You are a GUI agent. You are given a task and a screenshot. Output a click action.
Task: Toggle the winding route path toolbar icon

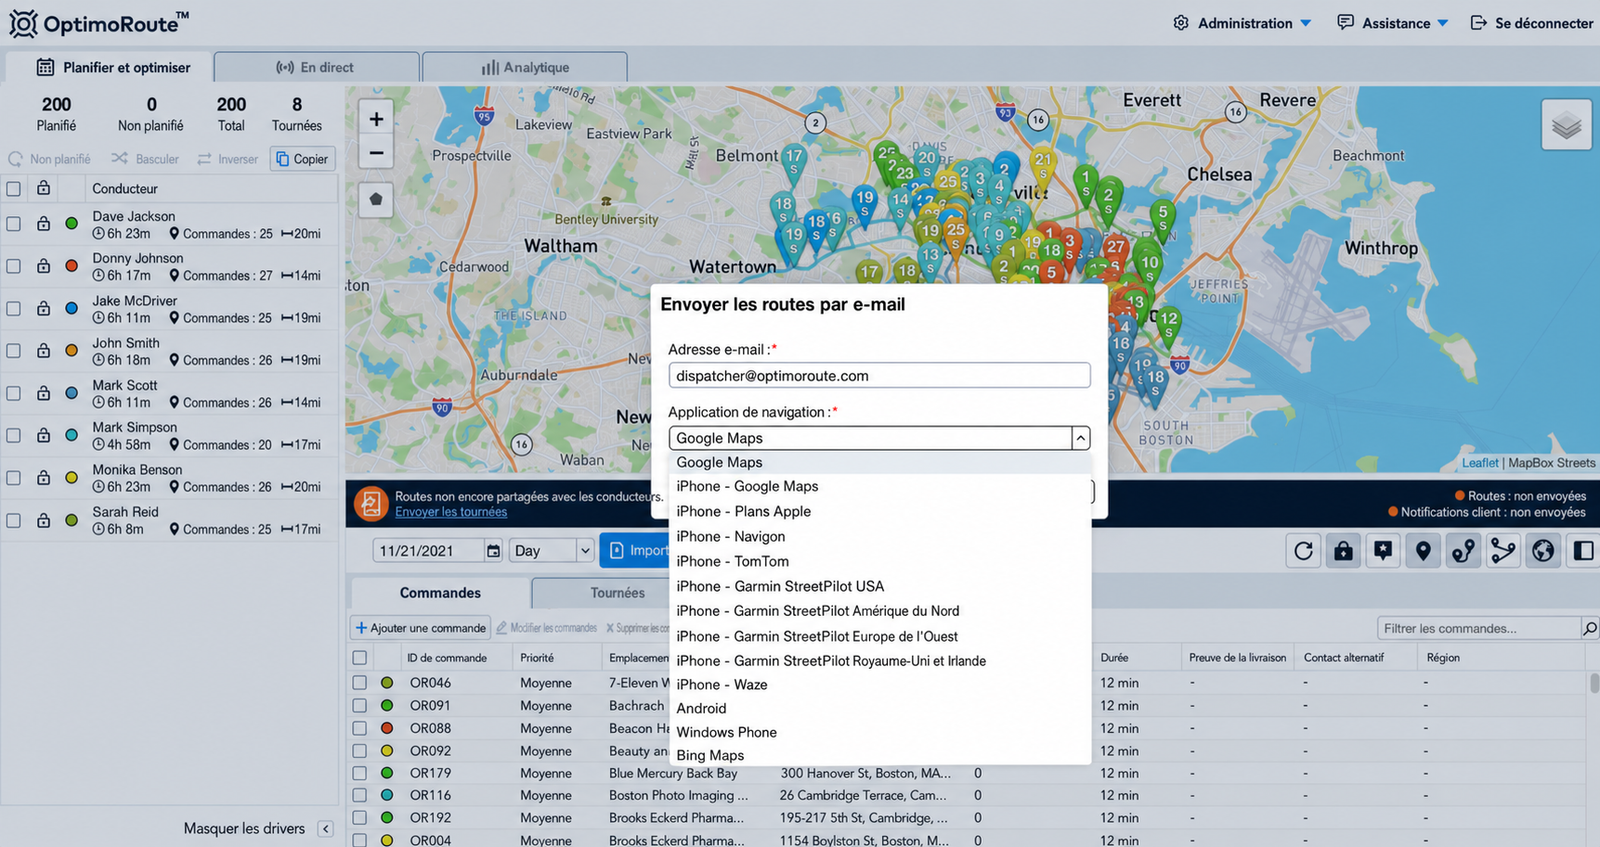1464,551
